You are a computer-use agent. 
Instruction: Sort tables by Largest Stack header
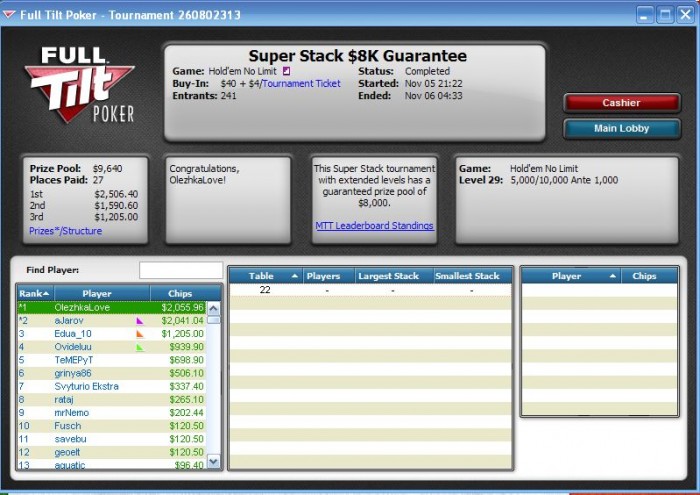tap(394, 276)
